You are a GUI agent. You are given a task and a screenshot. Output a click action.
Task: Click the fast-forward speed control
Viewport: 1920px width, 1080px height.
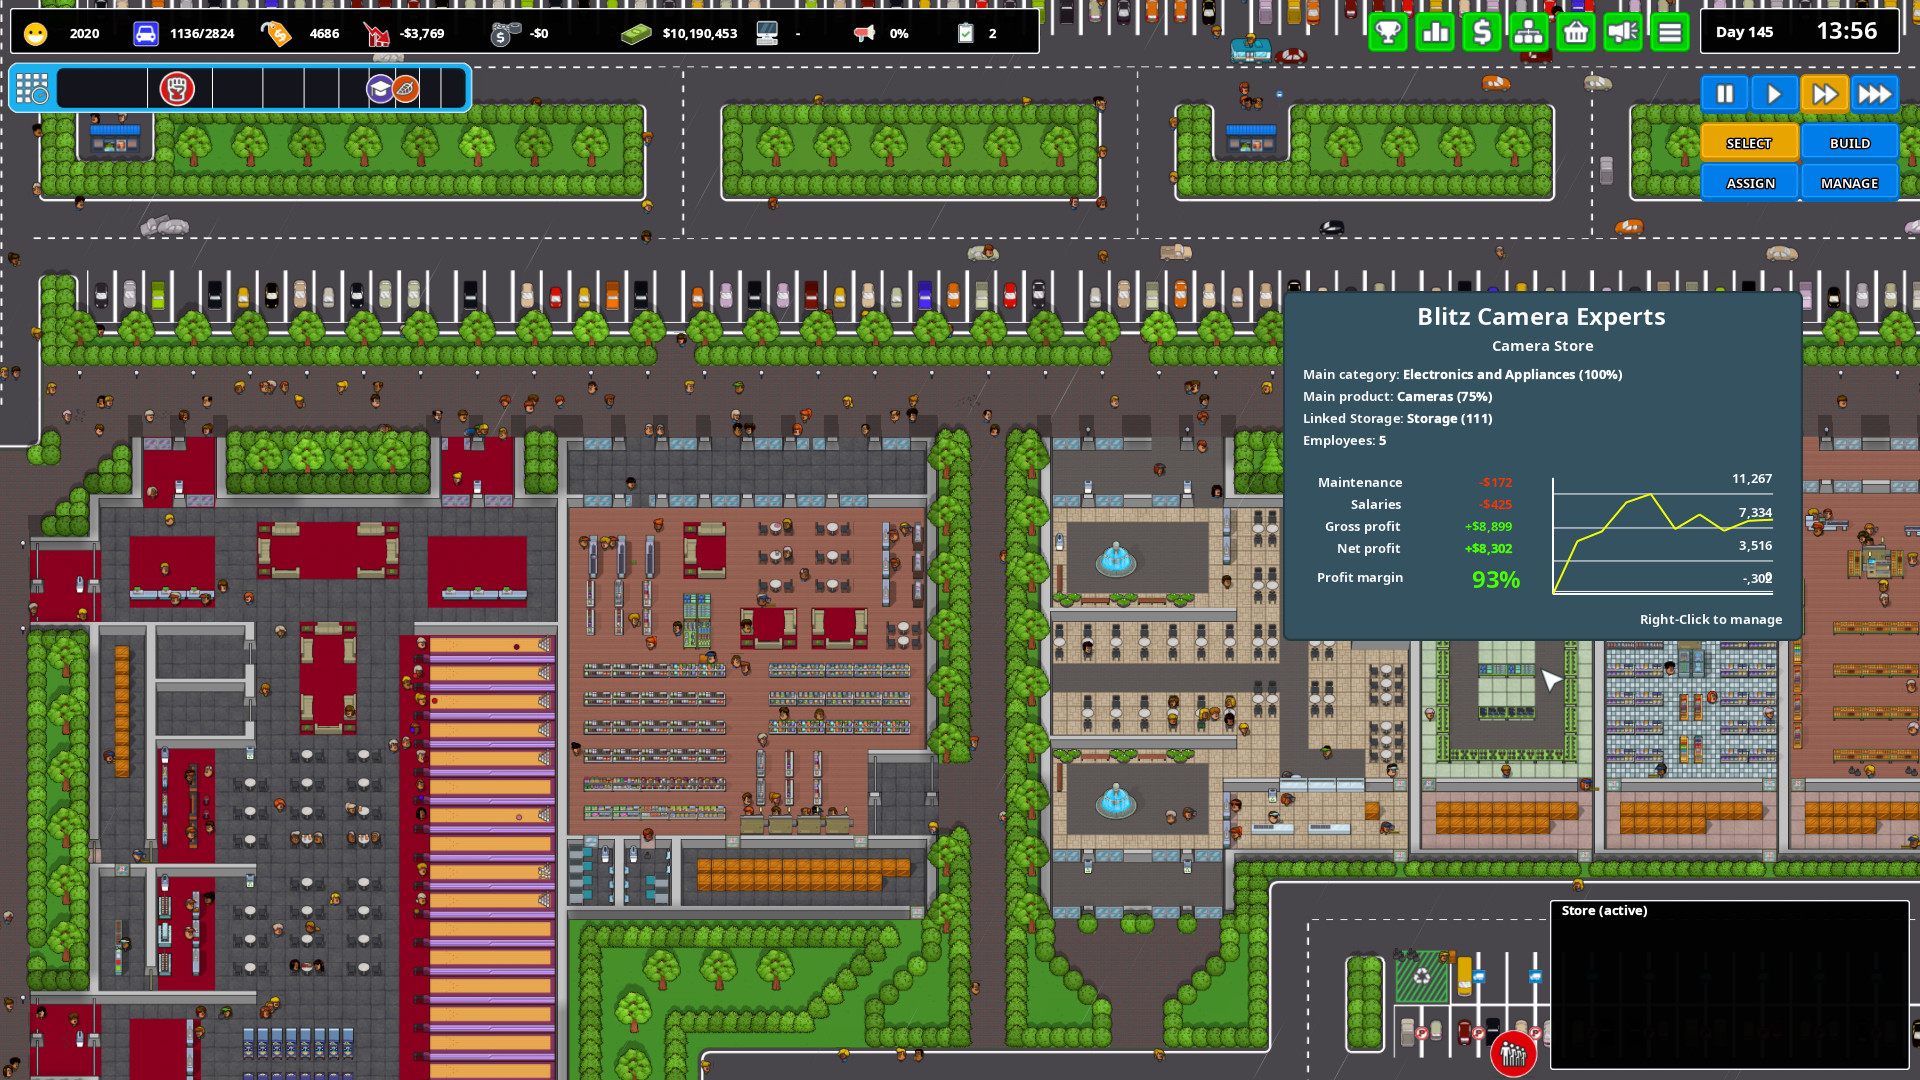point(1824,93)
